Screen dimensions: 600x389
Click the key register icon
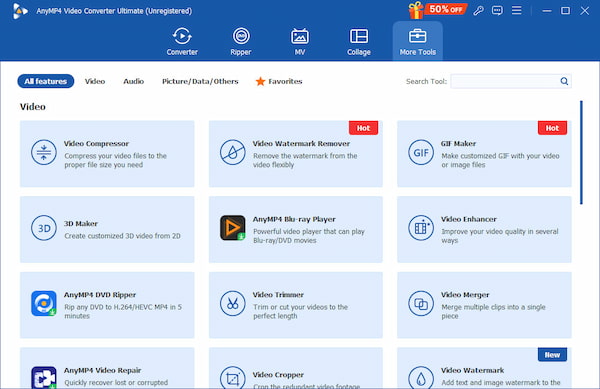point(478,10)
